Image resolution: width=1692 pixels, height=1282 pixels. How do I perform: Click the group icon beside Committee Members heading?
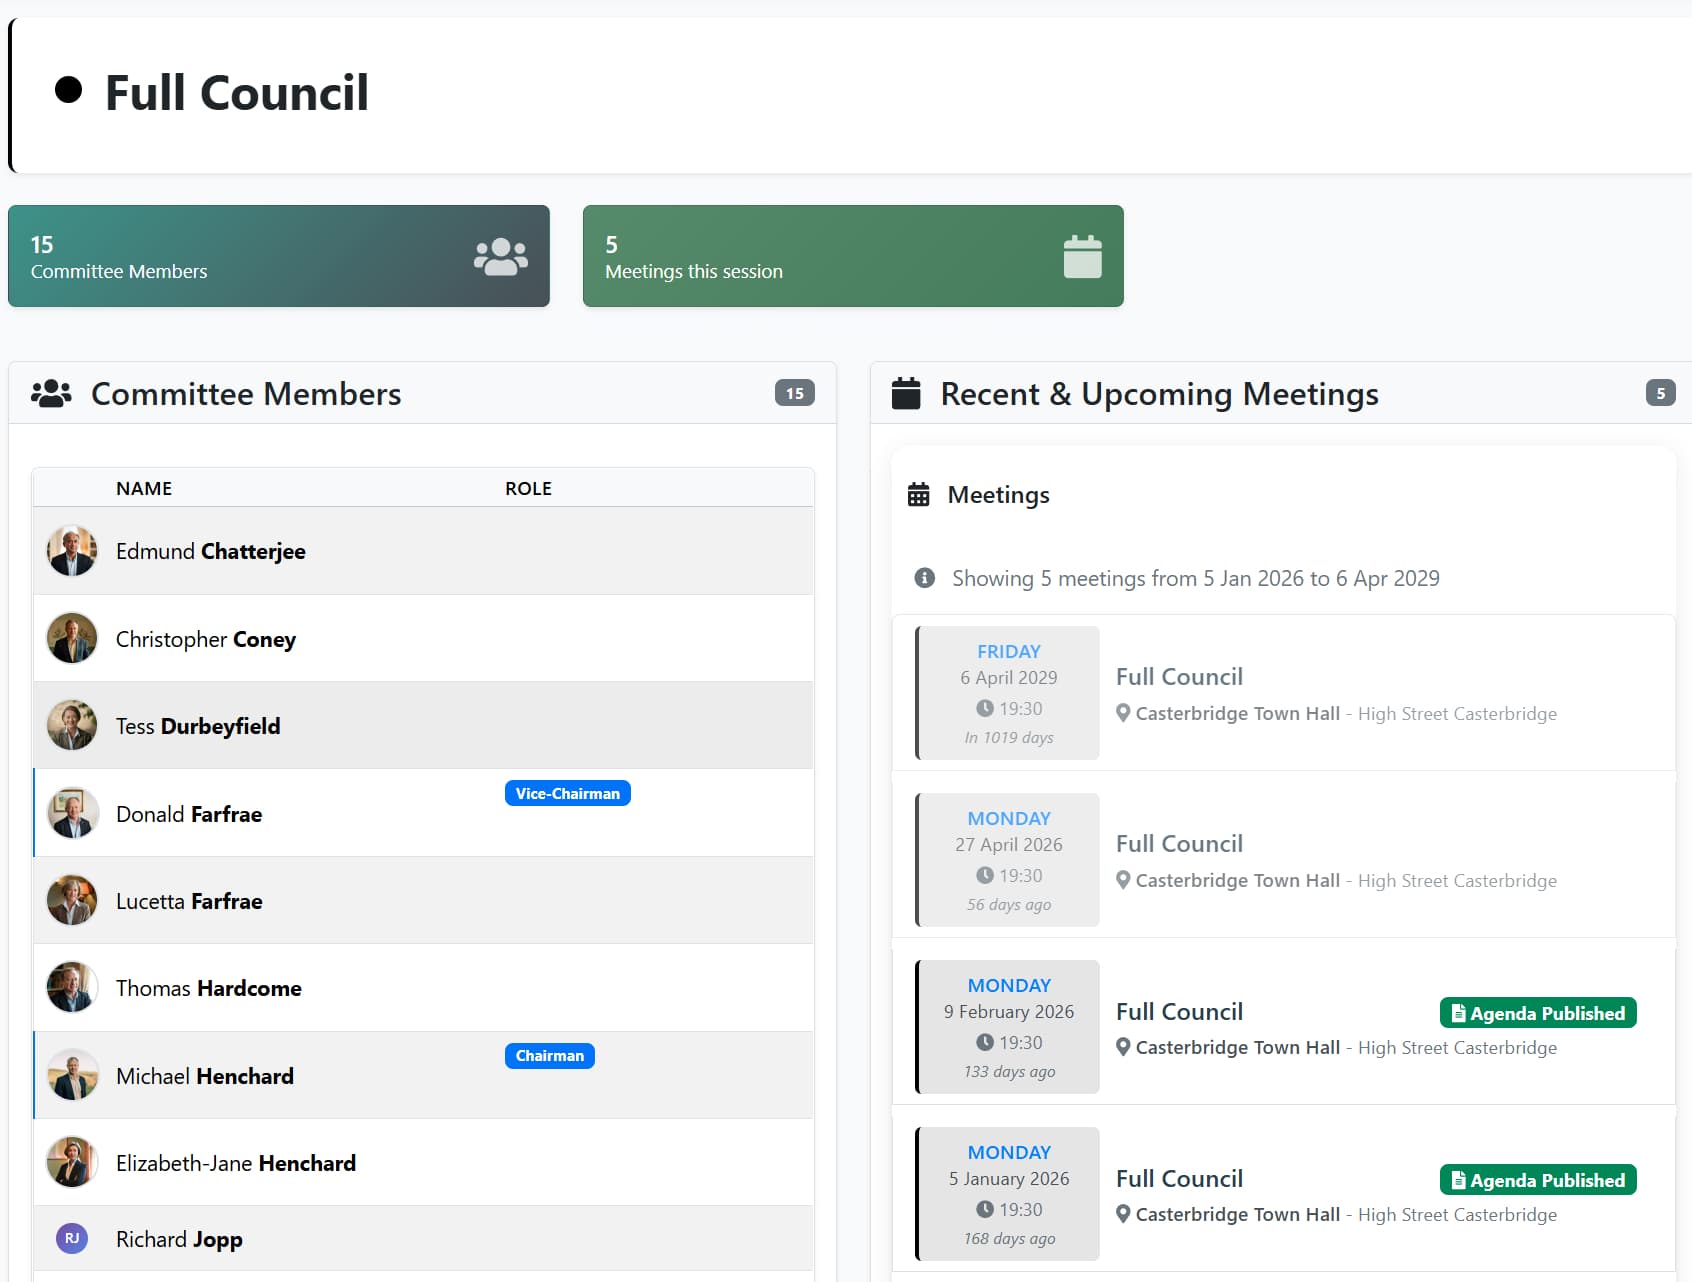51,394
